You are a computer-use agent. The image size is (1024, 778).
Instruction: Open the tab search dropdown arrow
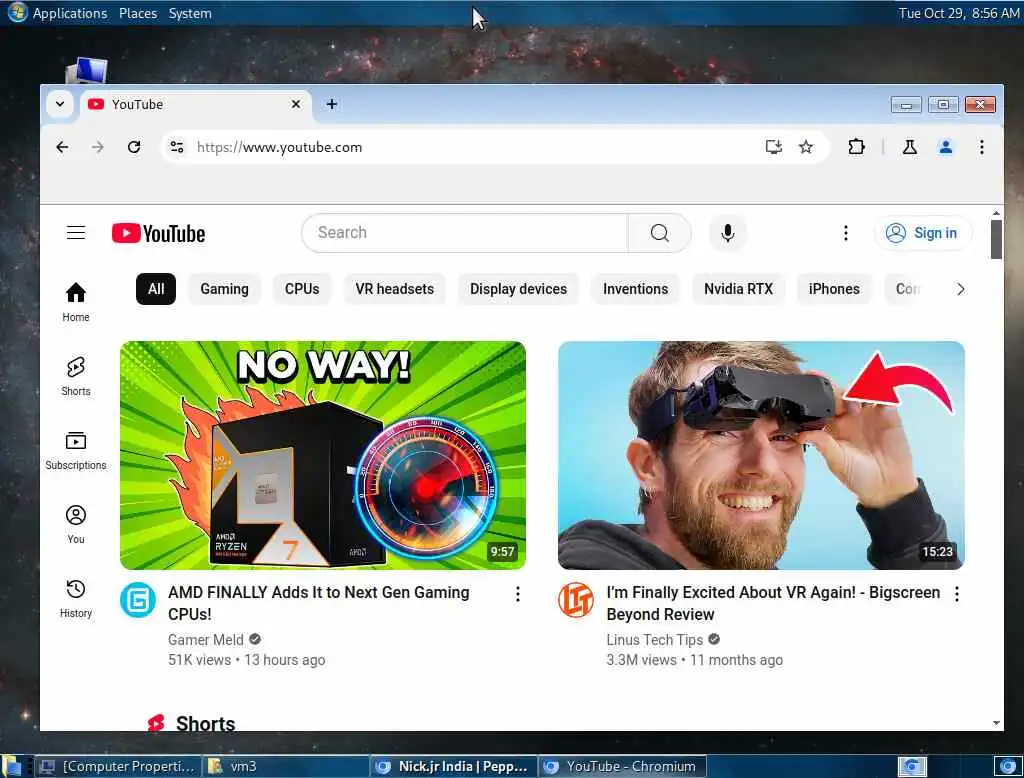(x=60, y=104)
